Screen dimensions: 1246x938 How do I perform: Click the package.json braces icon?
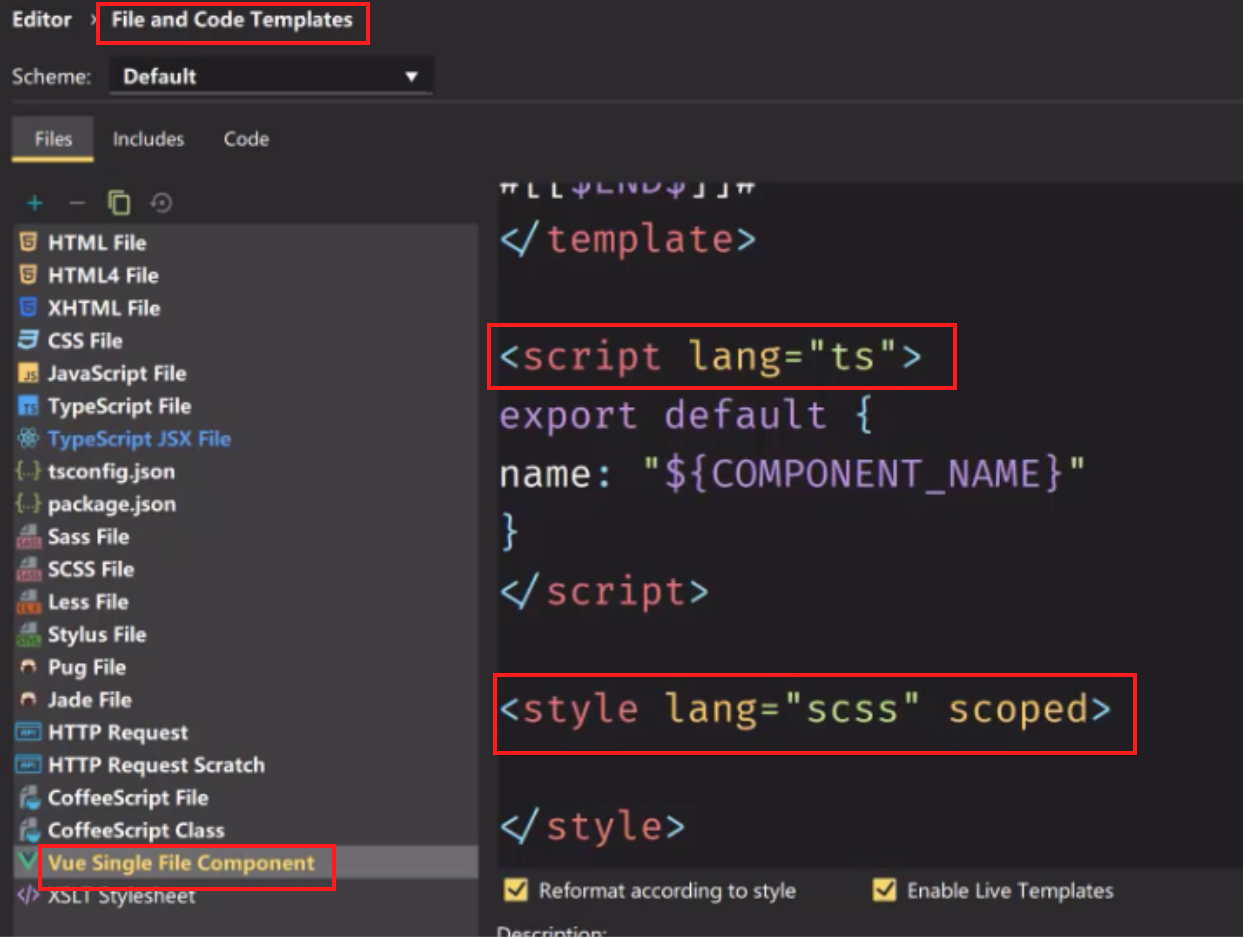point(29,504)
